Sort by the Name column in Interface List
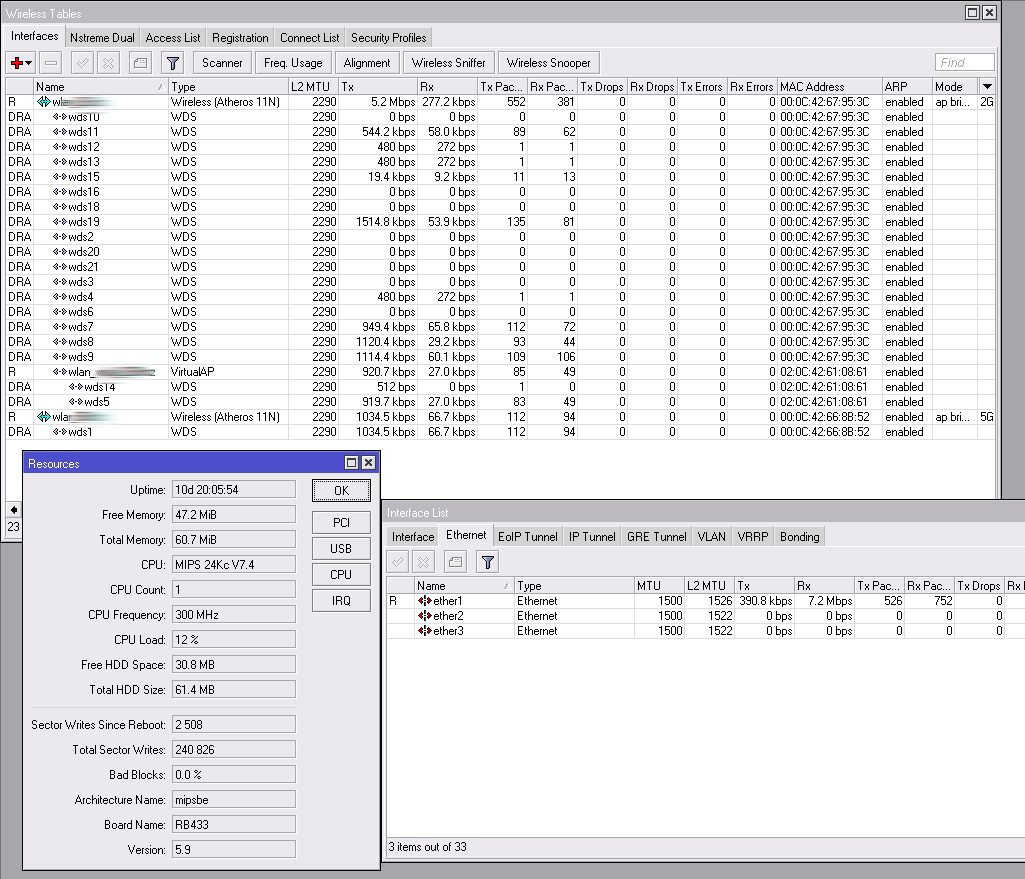 click(463, 586)
